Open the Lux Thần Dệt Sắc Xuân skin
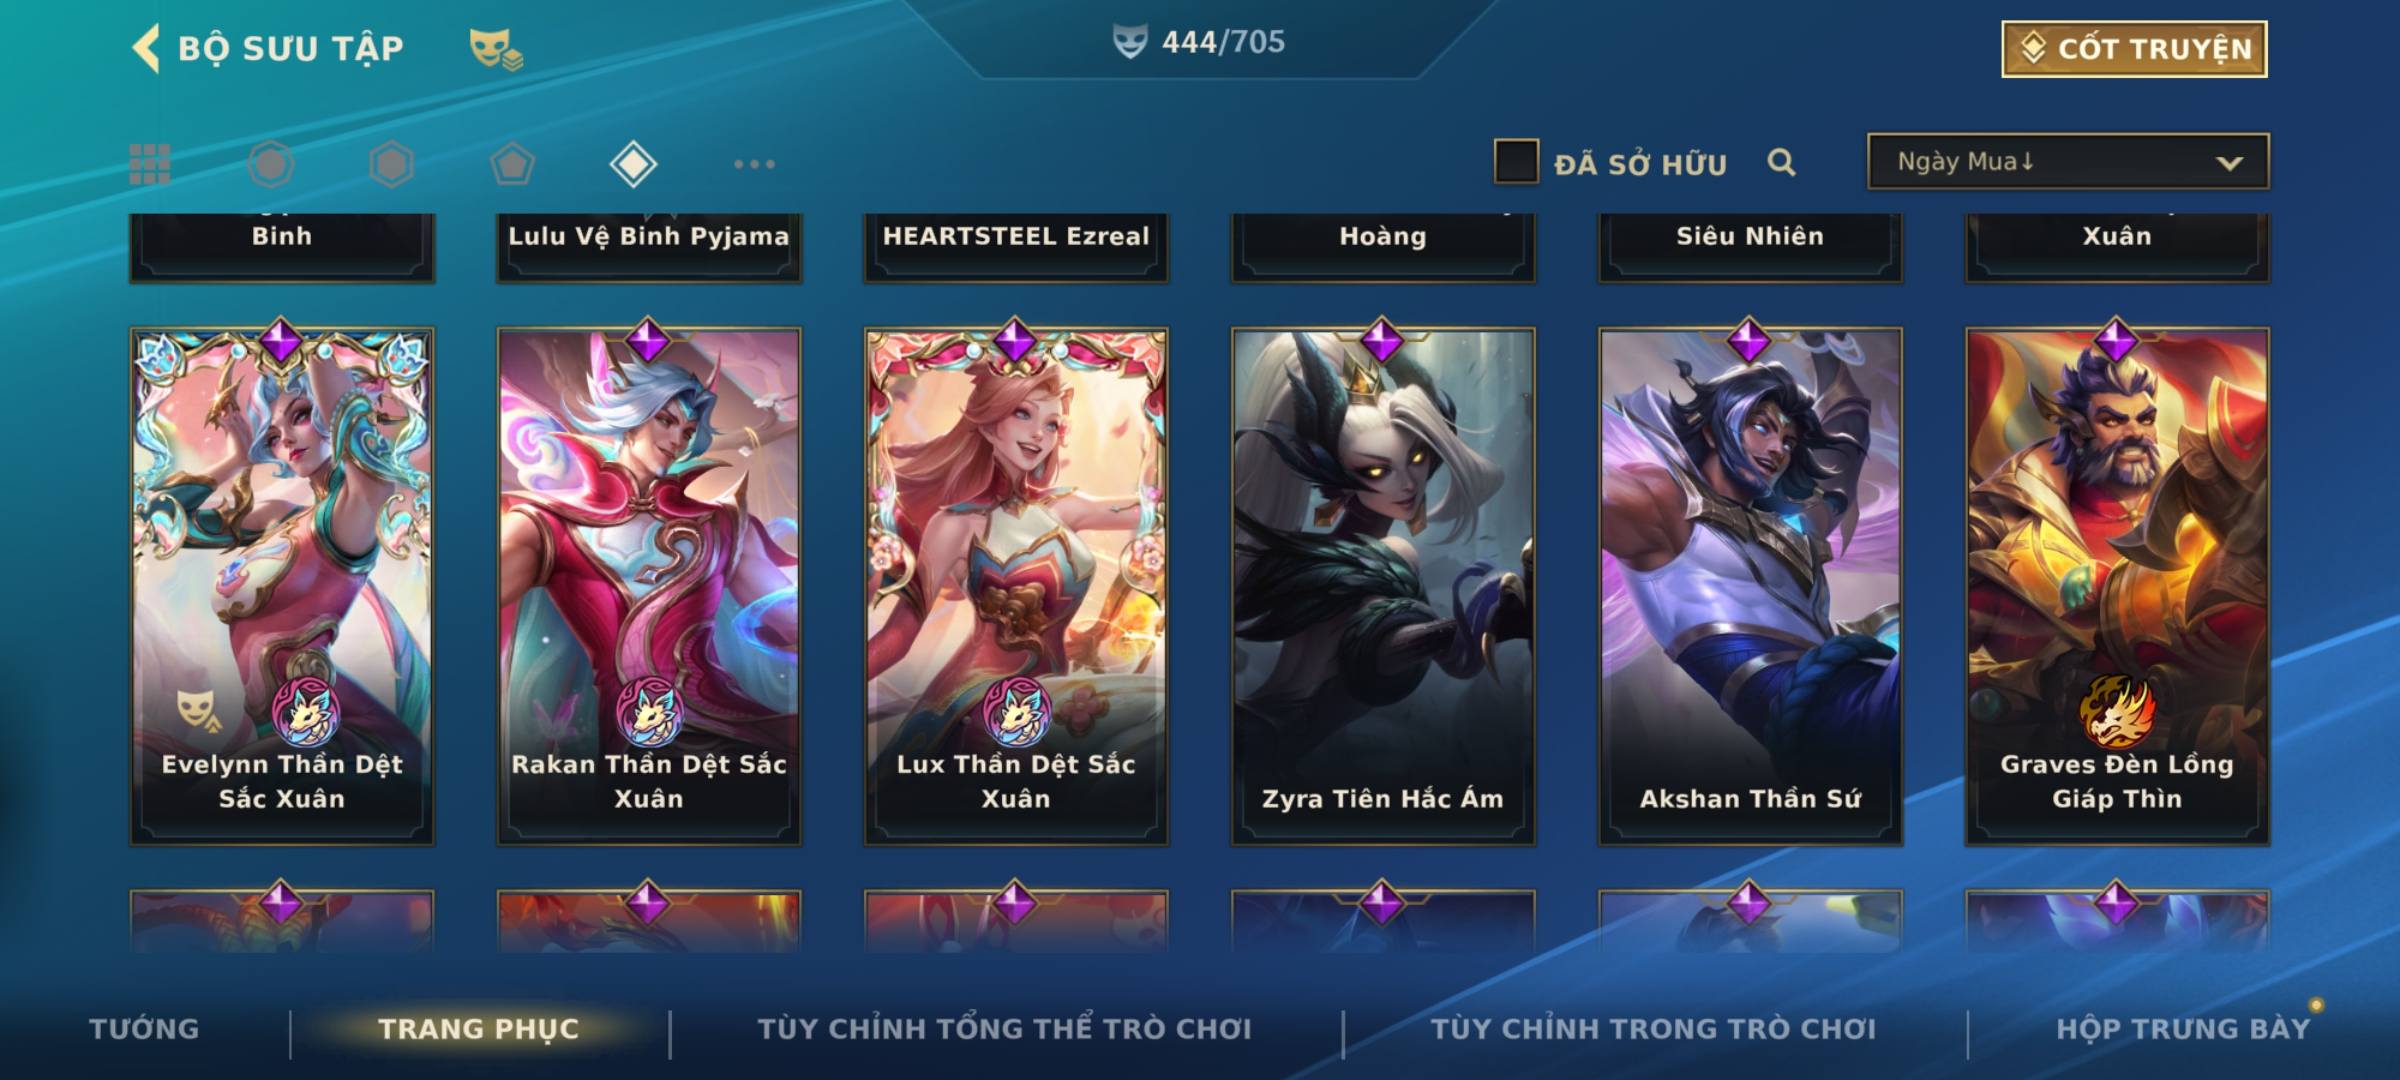The width and height of the screenshot is (2400, 1080). (1016, 587)
